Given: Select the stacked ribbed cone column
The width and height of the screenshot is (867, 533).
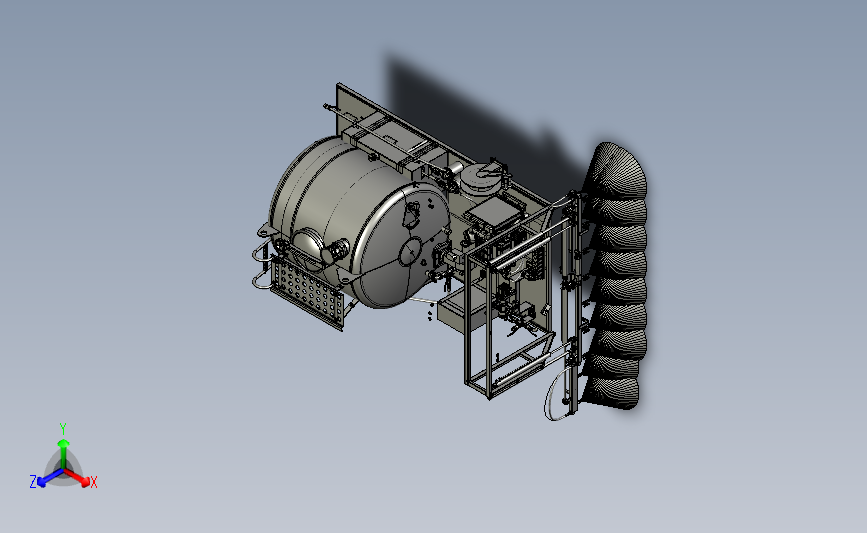Looking at the screenshot, I should (617, 275).
